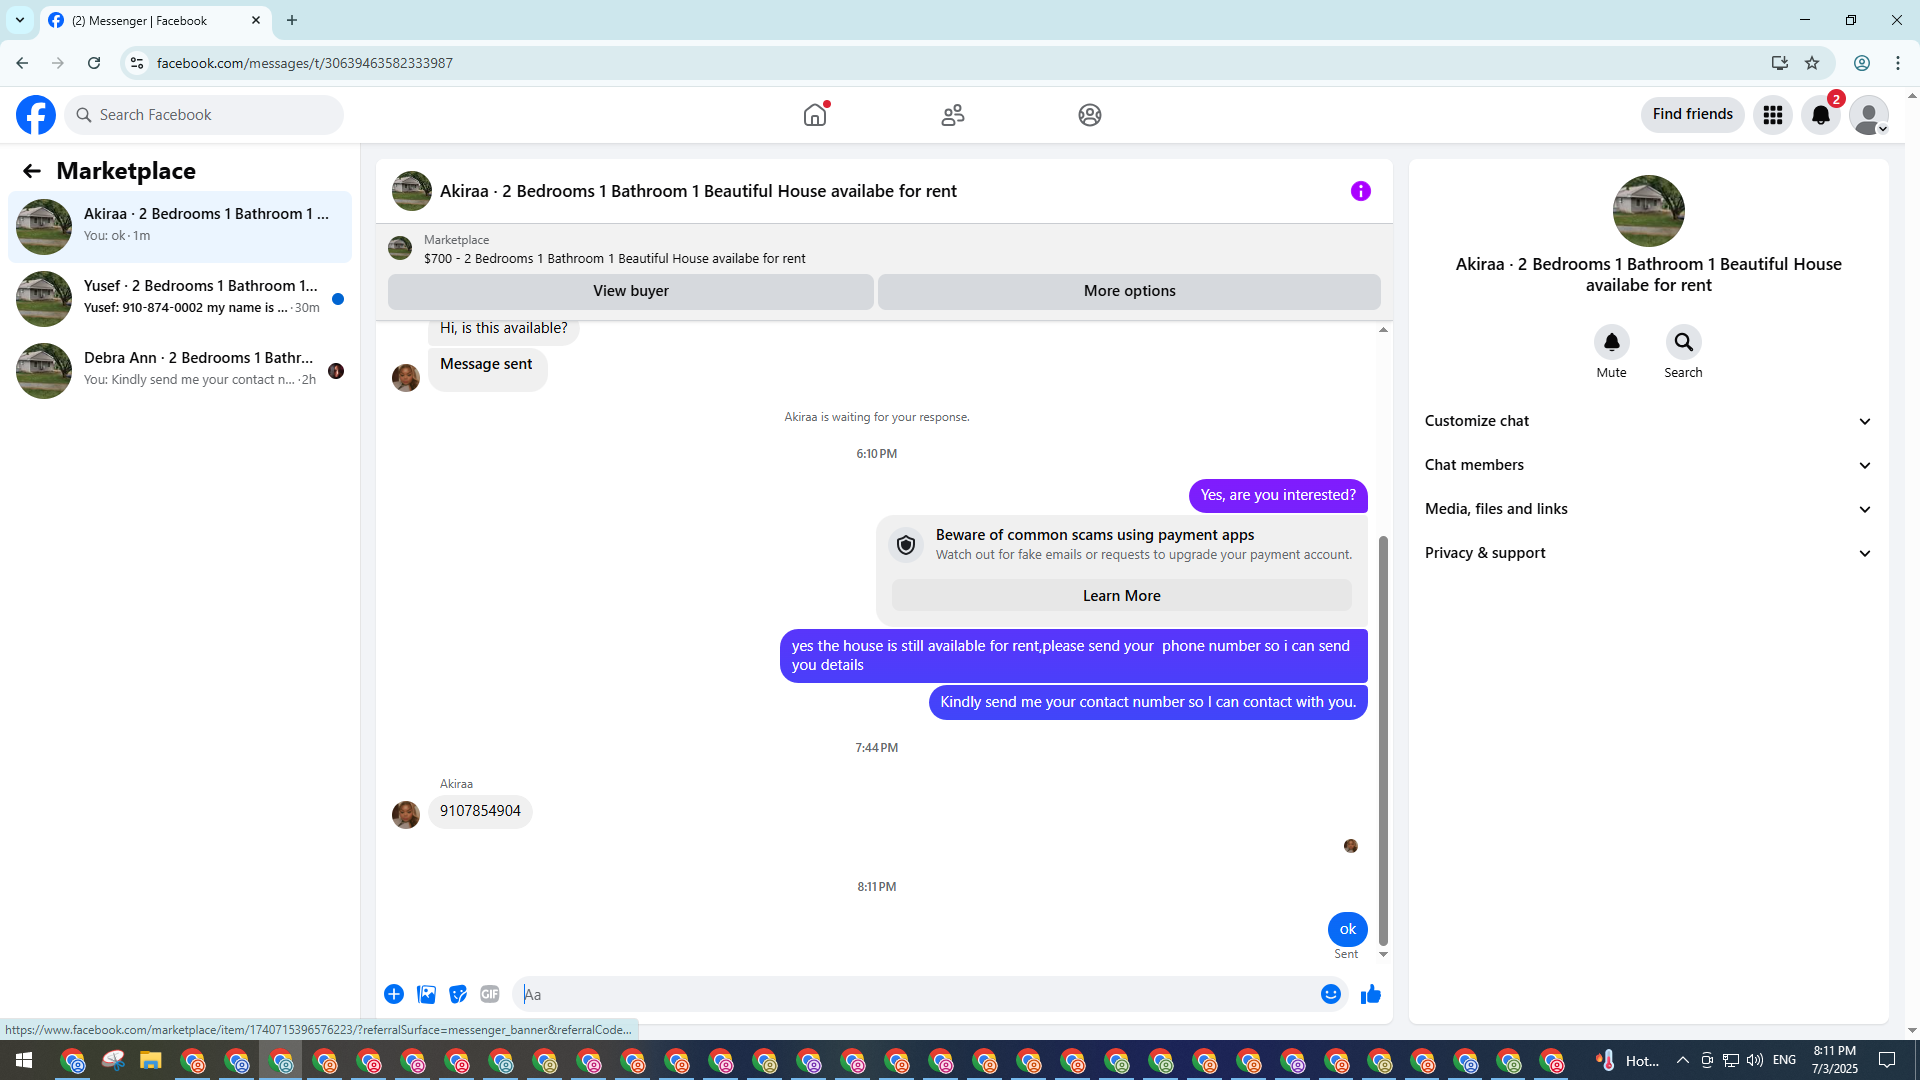Open the Facebook menu grid icon
The height and width of the screenshot is (1080, 1920).
1772,115
